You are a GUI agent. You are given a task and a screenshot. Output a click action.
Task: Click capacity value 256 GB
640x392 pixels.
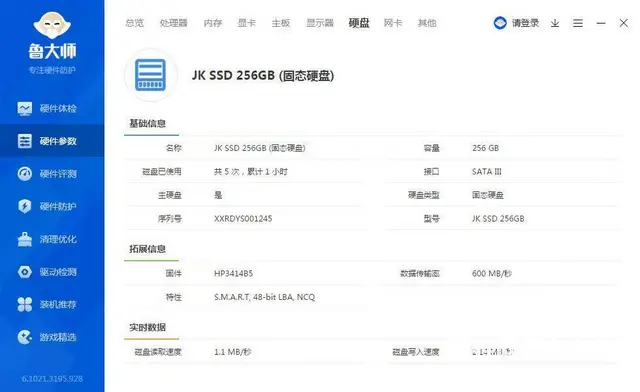(x=485, y=148)
